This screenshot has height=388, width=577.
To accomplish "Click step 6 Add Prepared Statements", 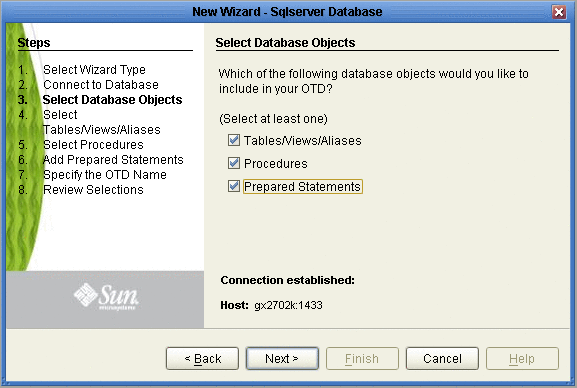I will click(x=113, y=160).
